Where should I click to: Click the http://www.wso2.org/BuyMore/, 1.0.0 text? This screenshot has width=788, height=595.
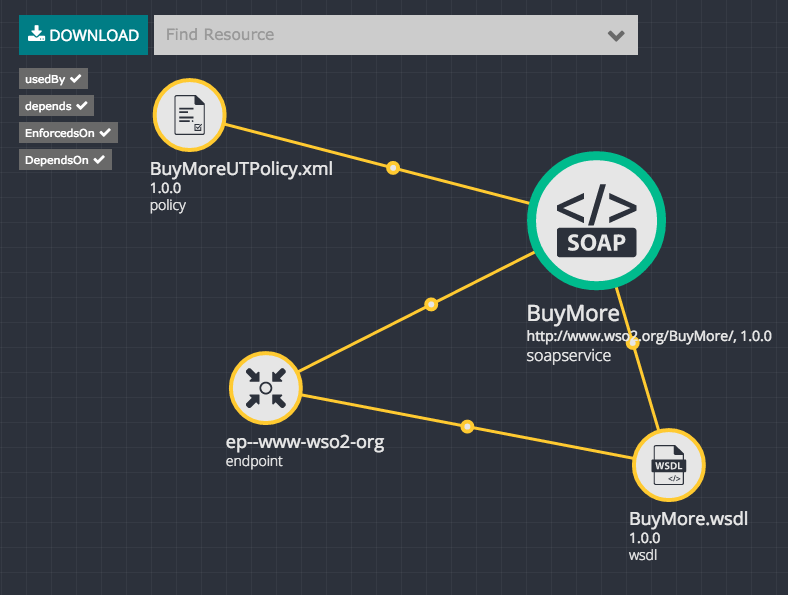click(649, 336)
